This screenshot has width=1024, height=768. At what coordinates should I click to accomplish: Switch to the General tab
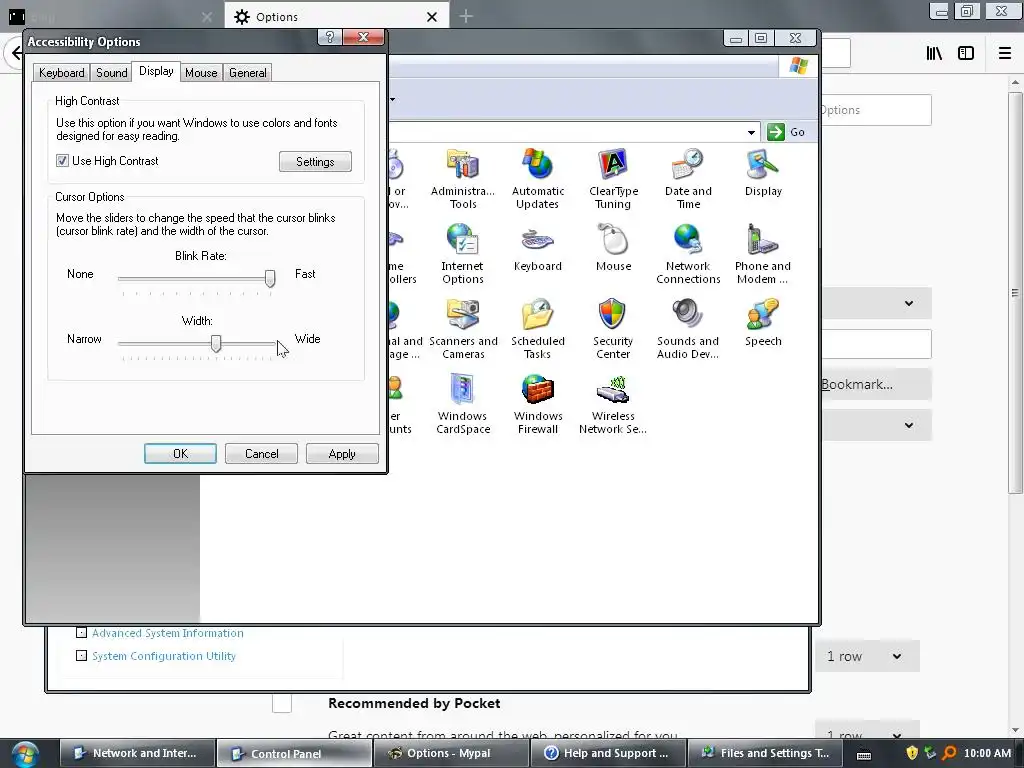(248, 72)
